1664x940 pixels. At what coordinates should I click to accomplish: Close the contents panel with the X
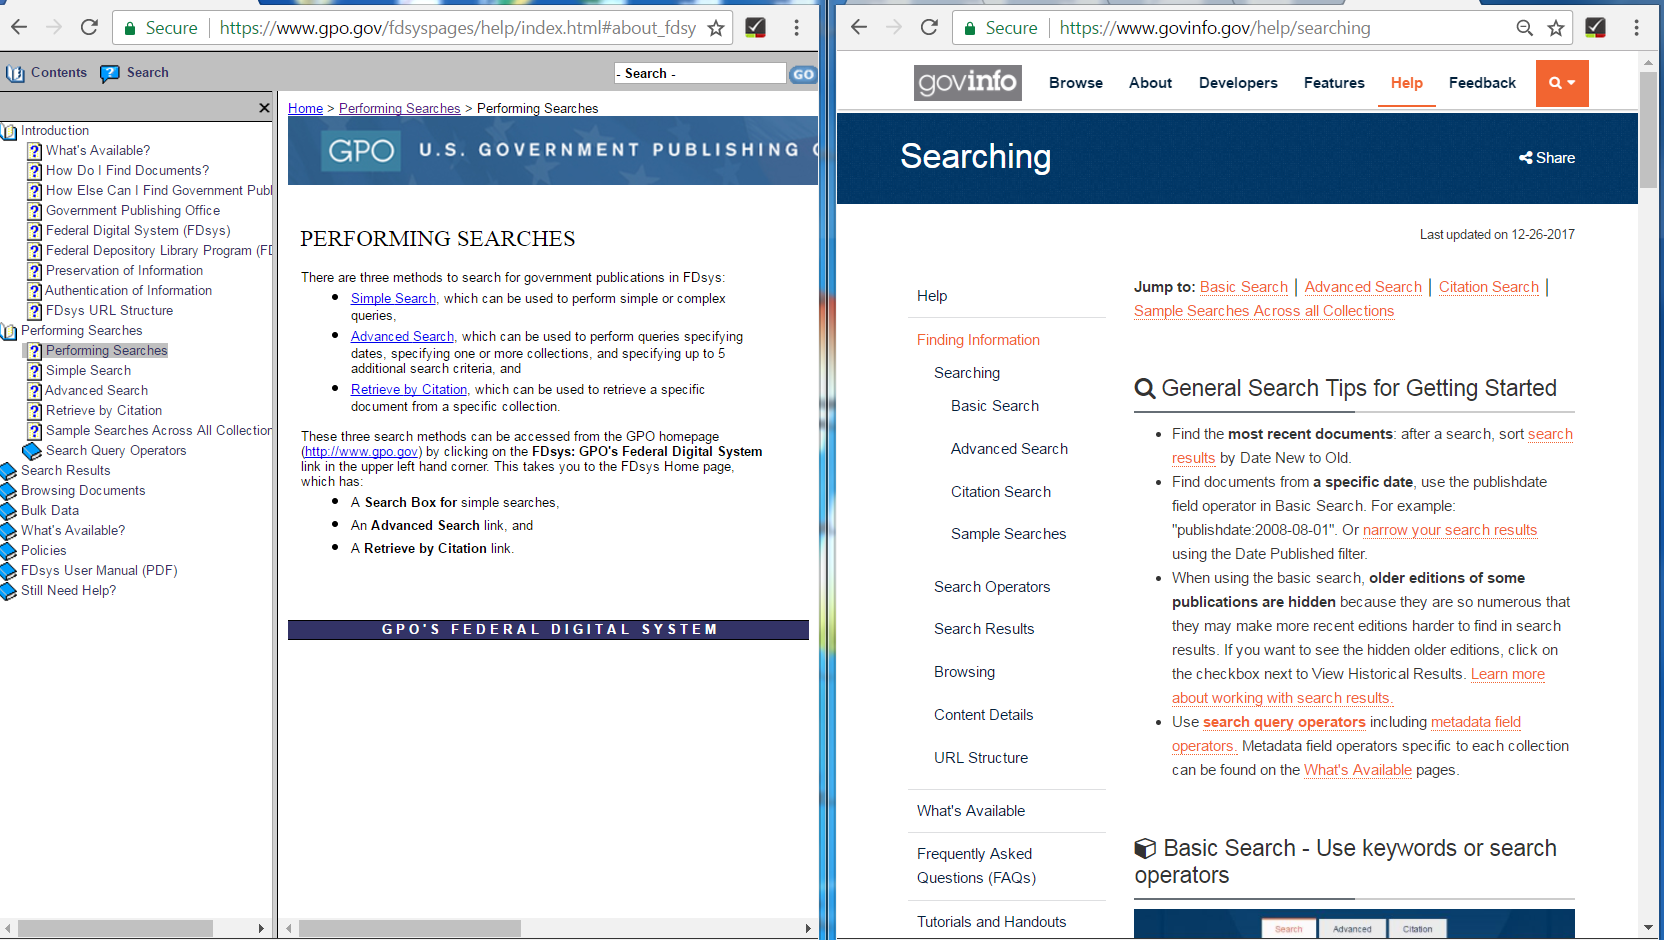264,108
